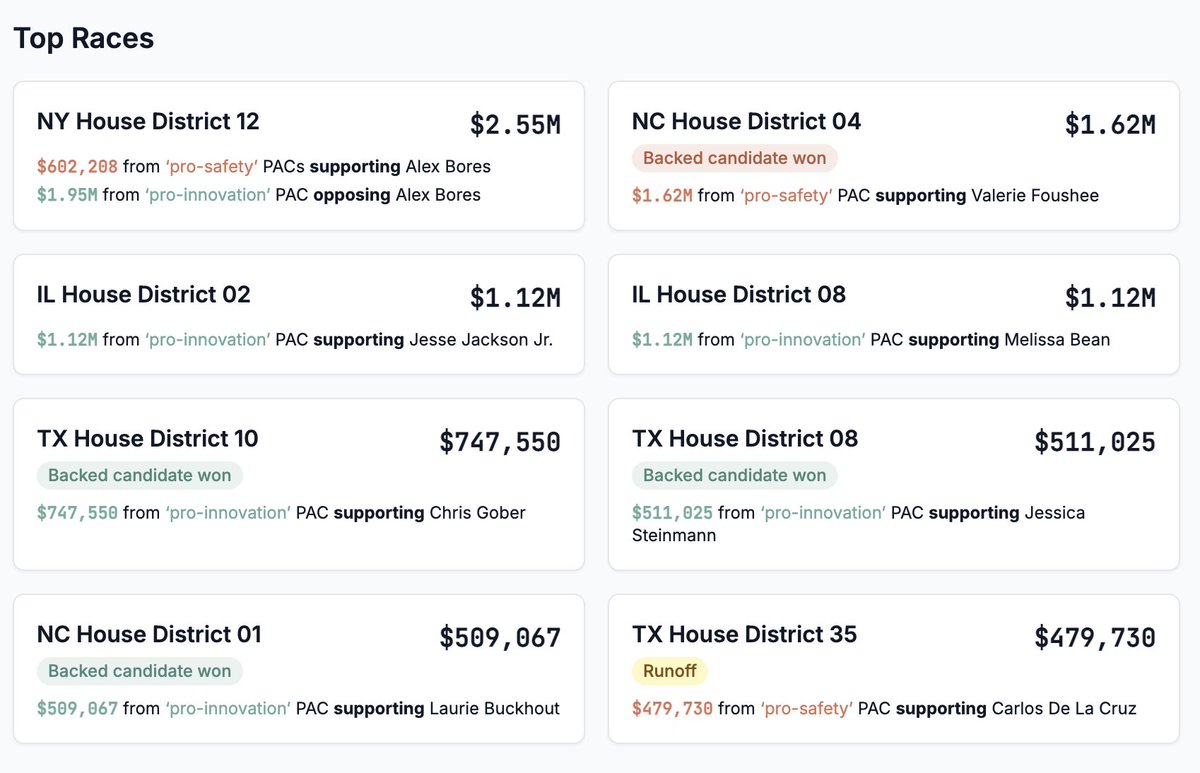Click the small $511,025 pro-innovation amount
Screen dimensions: 1200x773
click(672, 513)
